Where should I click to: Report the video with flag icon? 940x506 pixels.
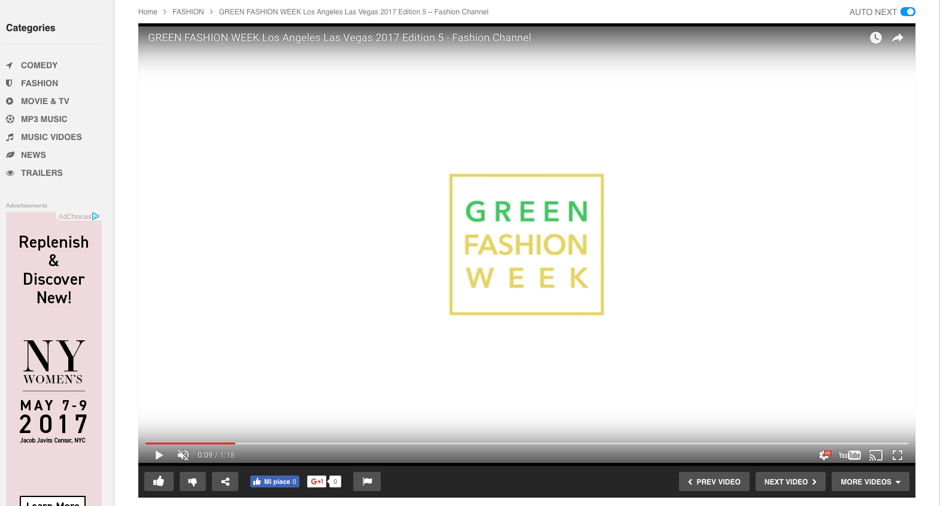pyautogui.click(x=367, y=481)
